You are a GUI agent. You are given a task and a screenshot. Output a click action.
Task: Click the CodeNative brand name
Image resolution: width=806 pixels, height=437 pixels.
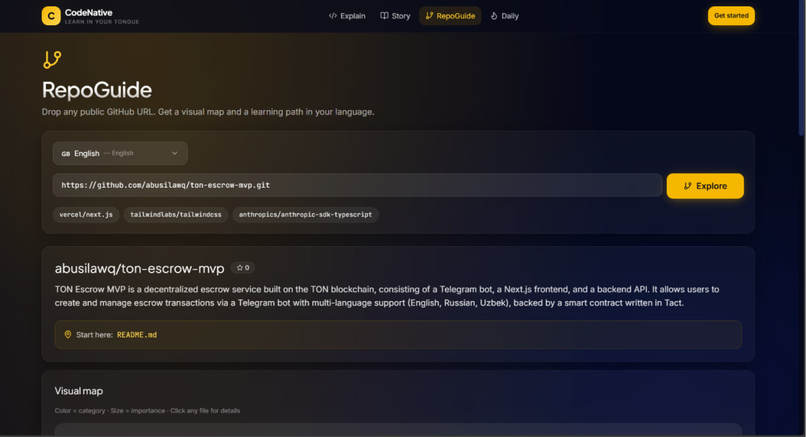click(x=88, y=12)
